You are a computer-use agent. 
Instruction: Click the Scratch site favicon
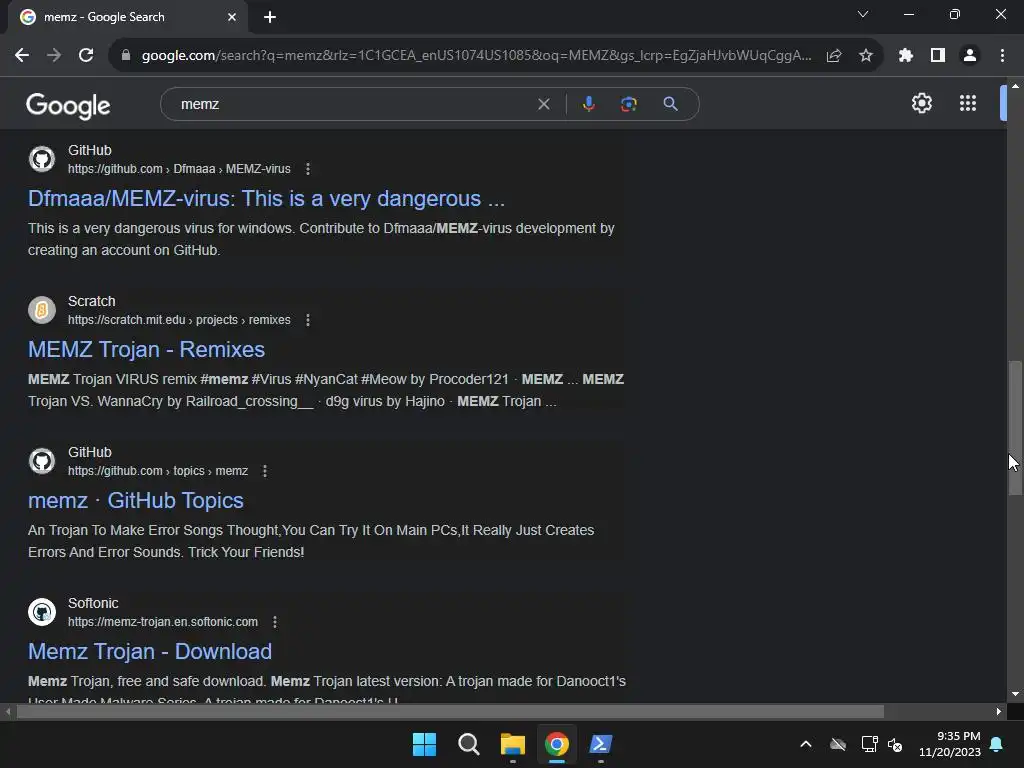pos(42,310)
